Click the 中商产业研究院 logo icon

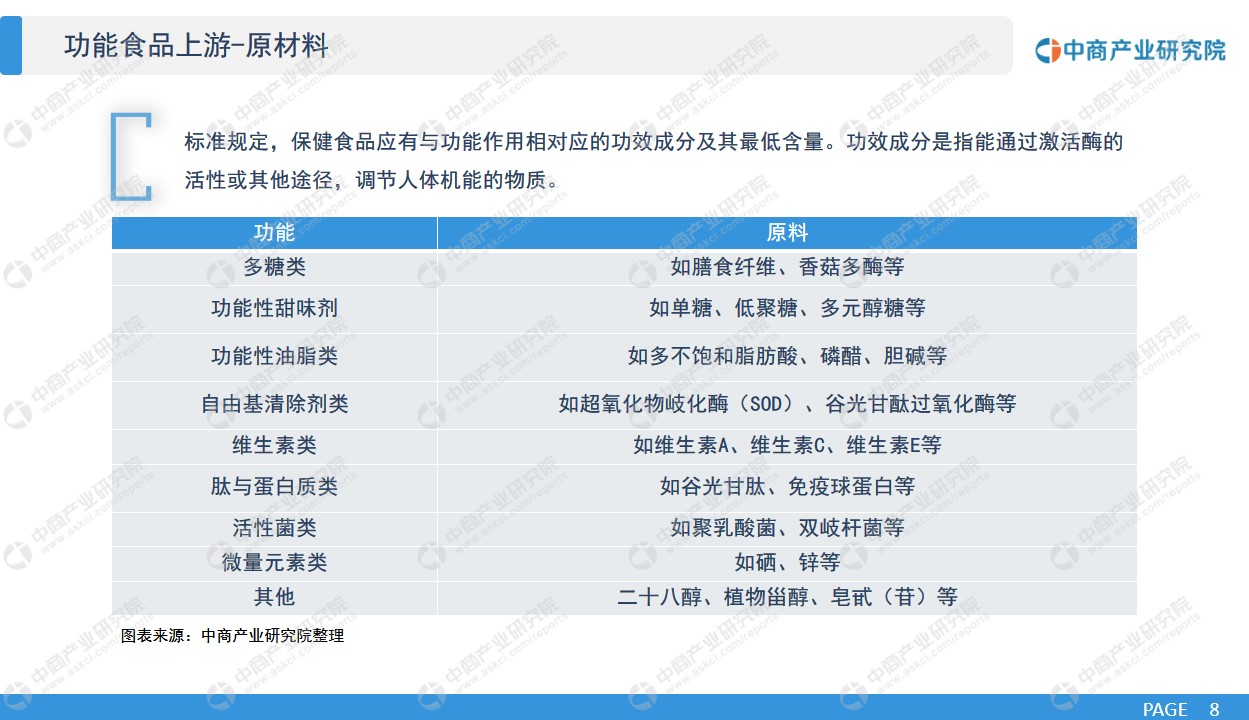click(x=1047, y=49)
